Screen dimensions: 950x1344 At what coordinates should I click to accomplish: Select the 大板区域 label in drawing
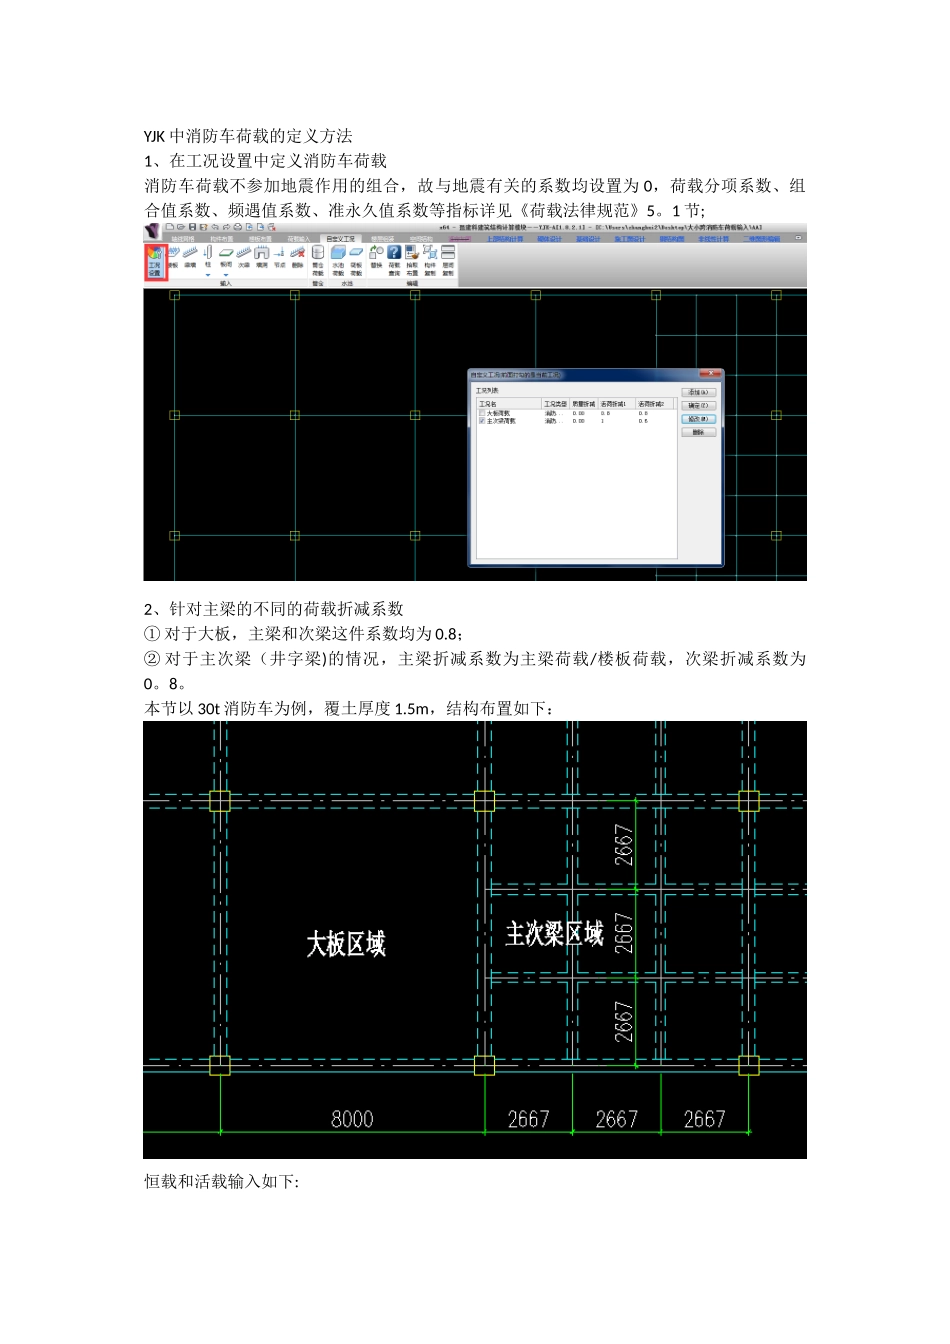(x=346, y=943)
